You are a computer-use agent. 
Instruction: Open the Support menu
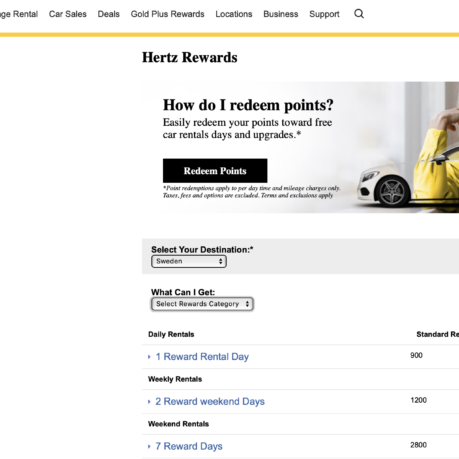pos(324,14)
